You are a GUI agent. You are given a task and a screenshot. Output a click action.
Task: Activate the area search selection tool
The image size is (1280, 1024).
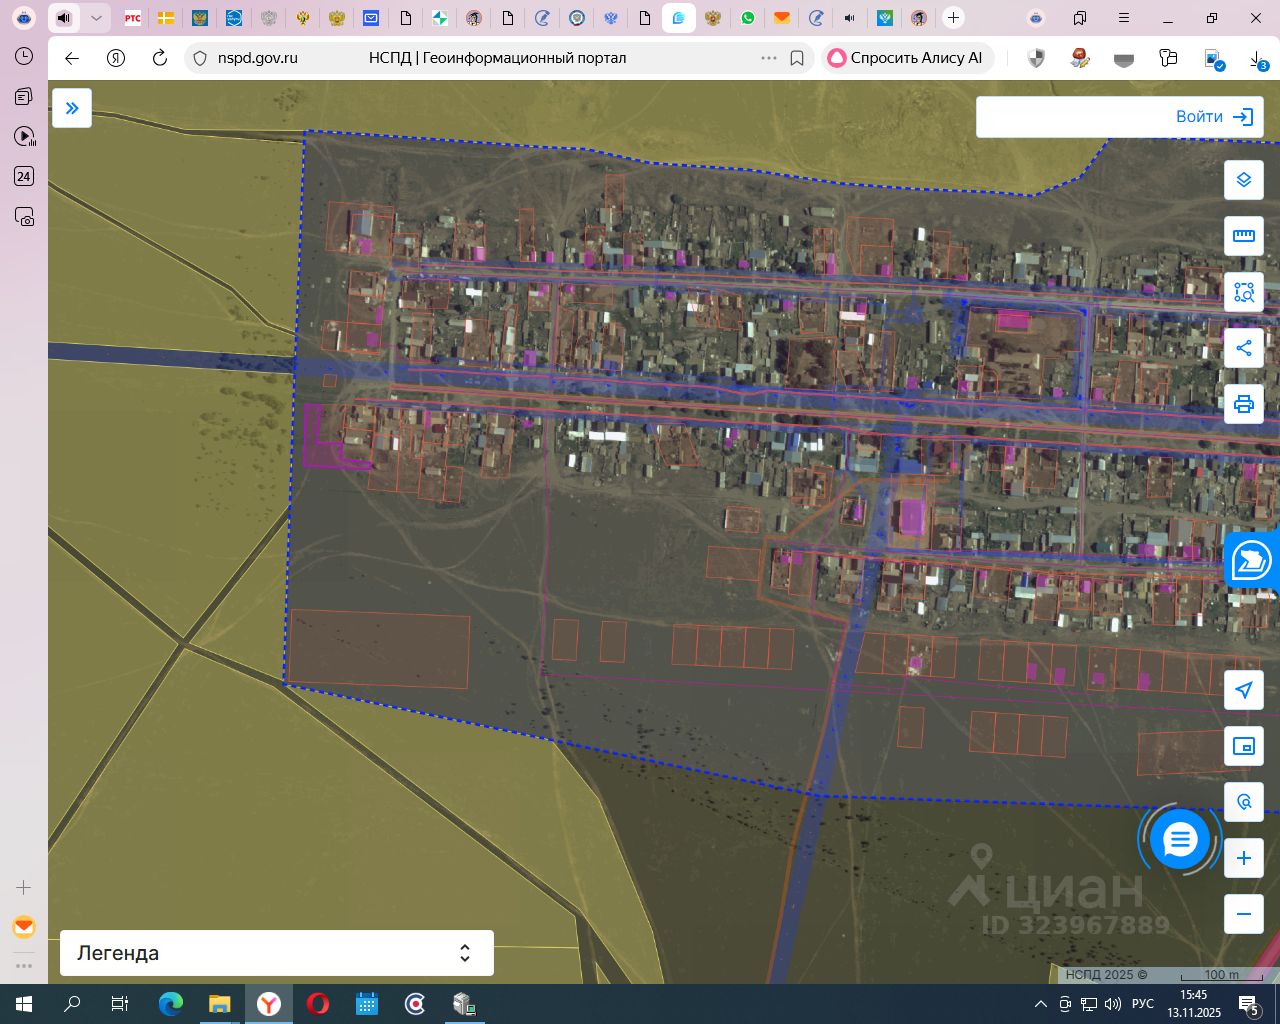(1243, 292)
